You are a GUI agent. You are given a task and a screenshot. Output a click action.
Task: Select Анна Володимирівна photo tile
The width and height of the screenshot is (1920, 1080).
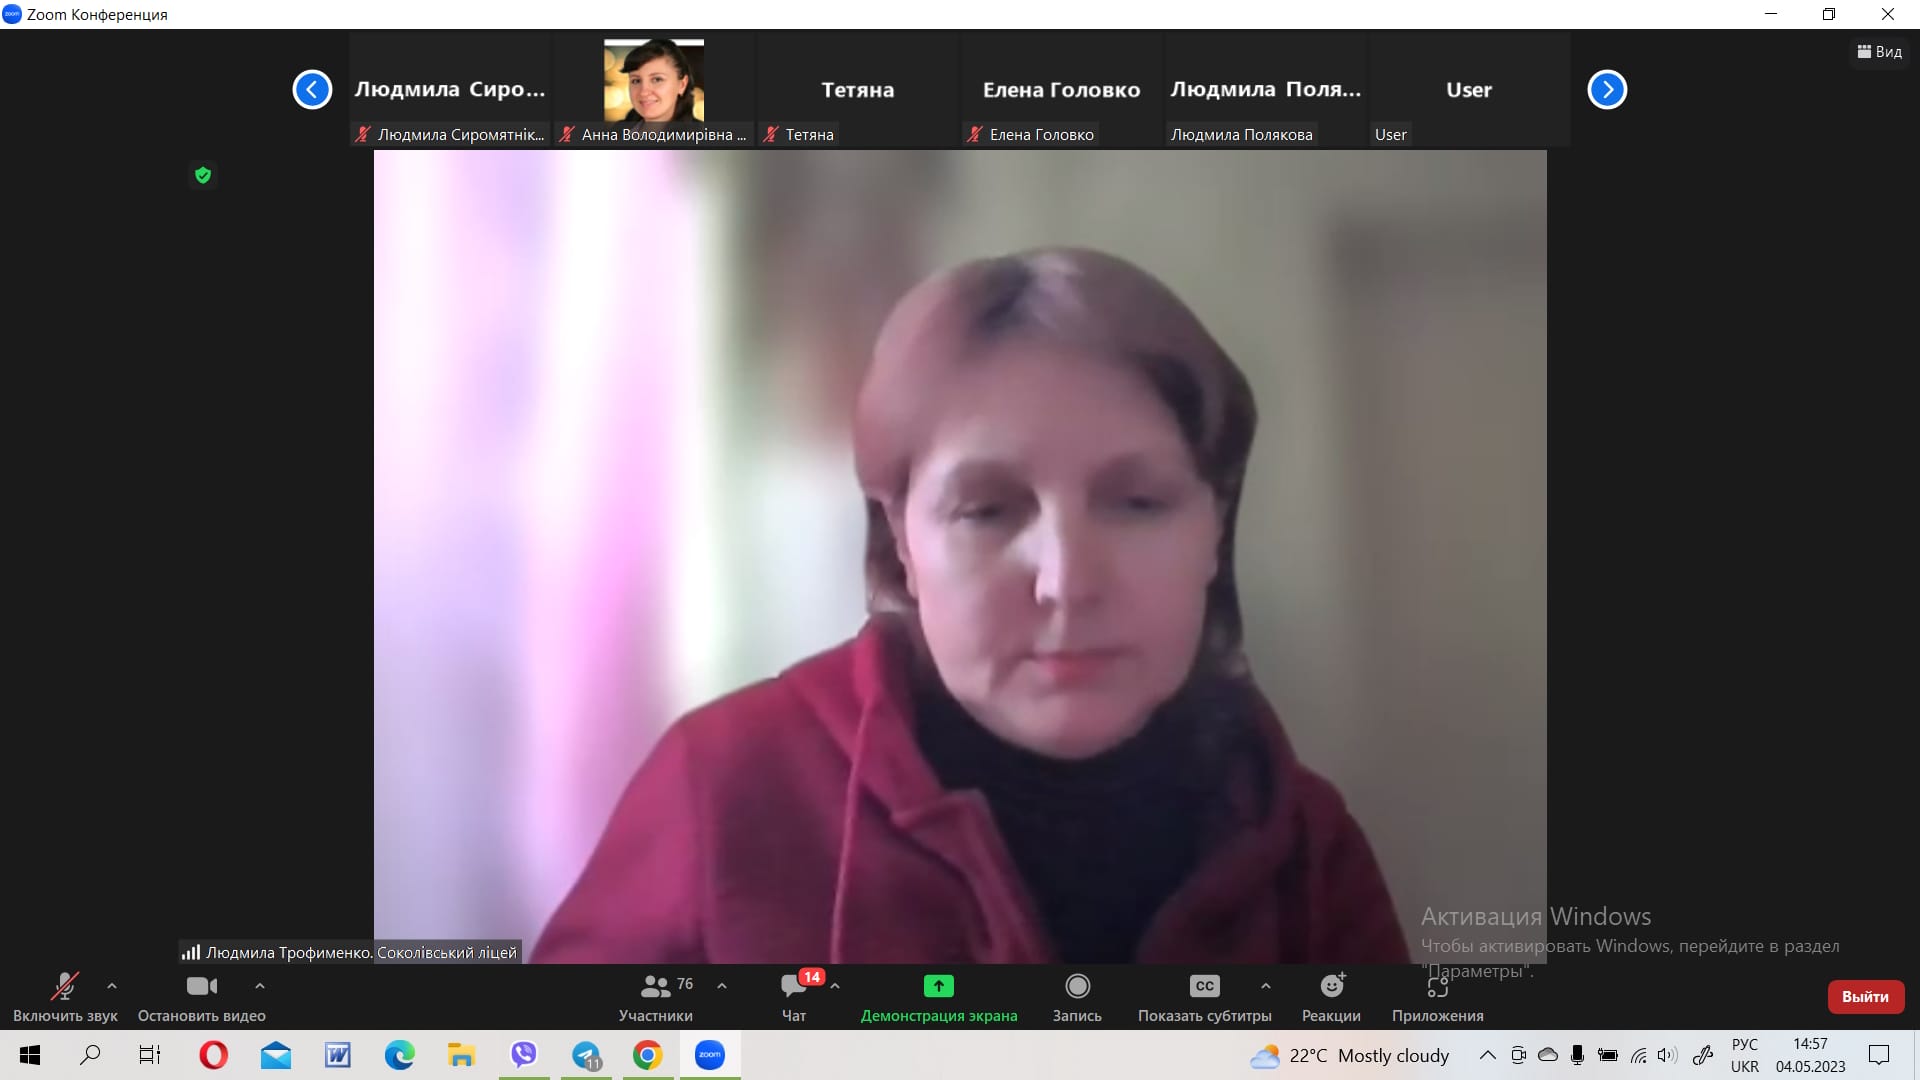click(x=654, y=90)
